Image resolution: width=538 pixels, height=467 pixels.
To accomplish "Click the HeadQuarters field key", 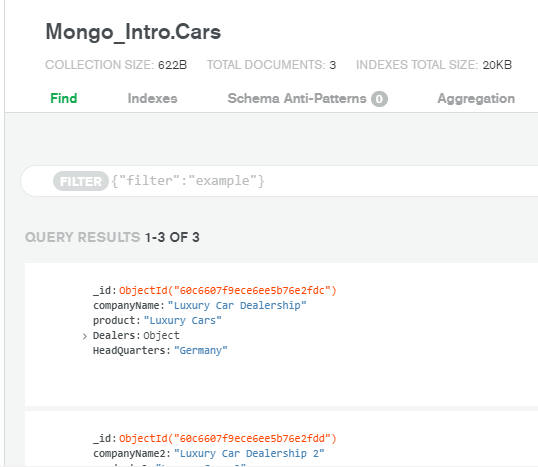I will pyautogui.click(x=130, y=350).
